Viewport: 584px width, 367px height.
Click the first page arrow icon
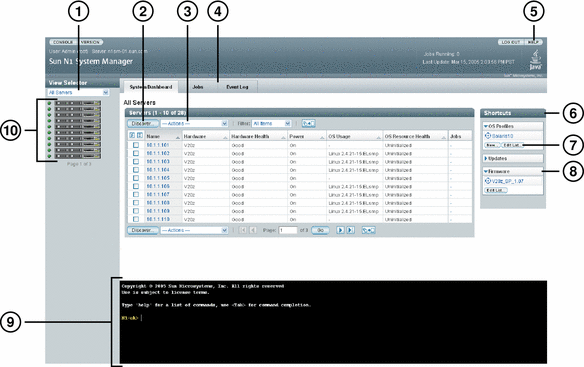click(x=243, y=230)
